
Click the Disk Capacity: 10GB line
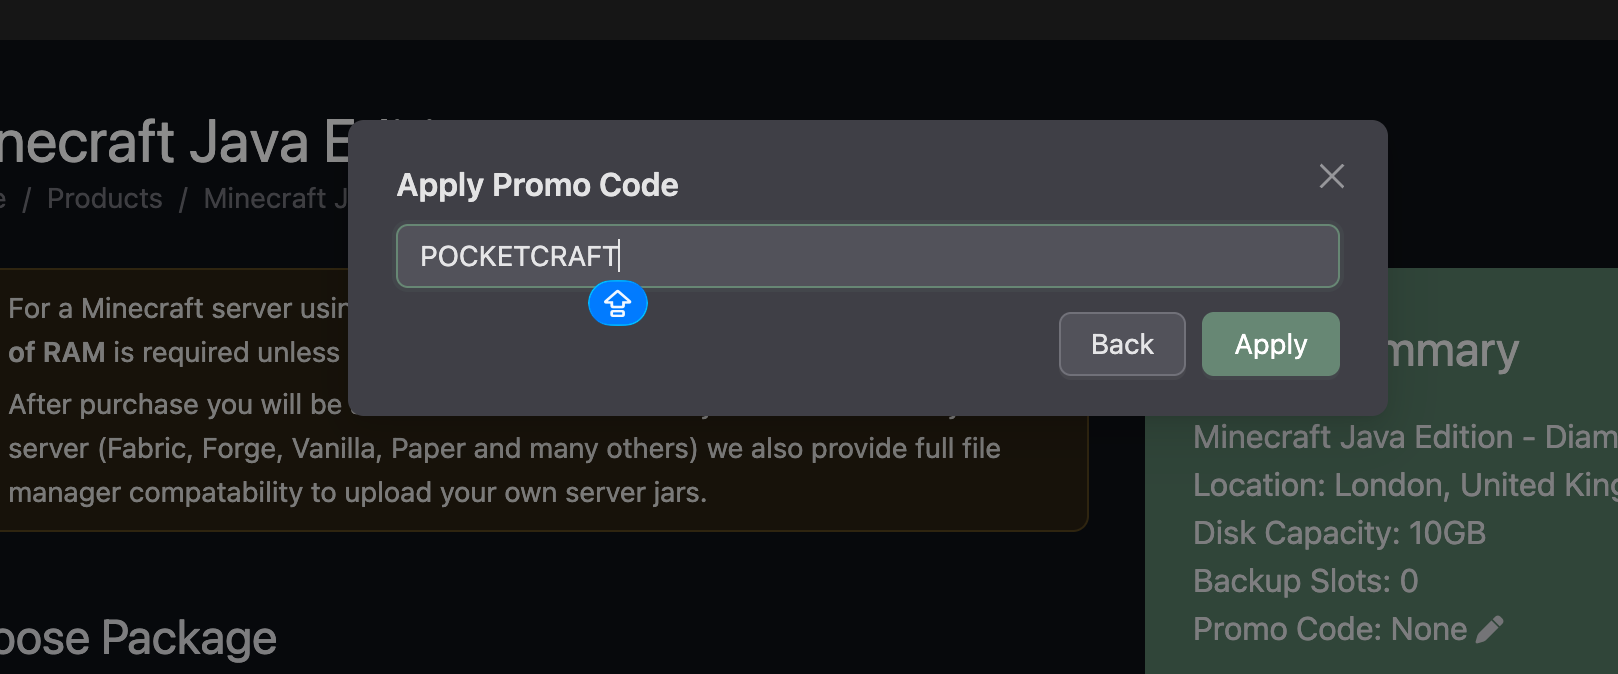coord(1340,532)
